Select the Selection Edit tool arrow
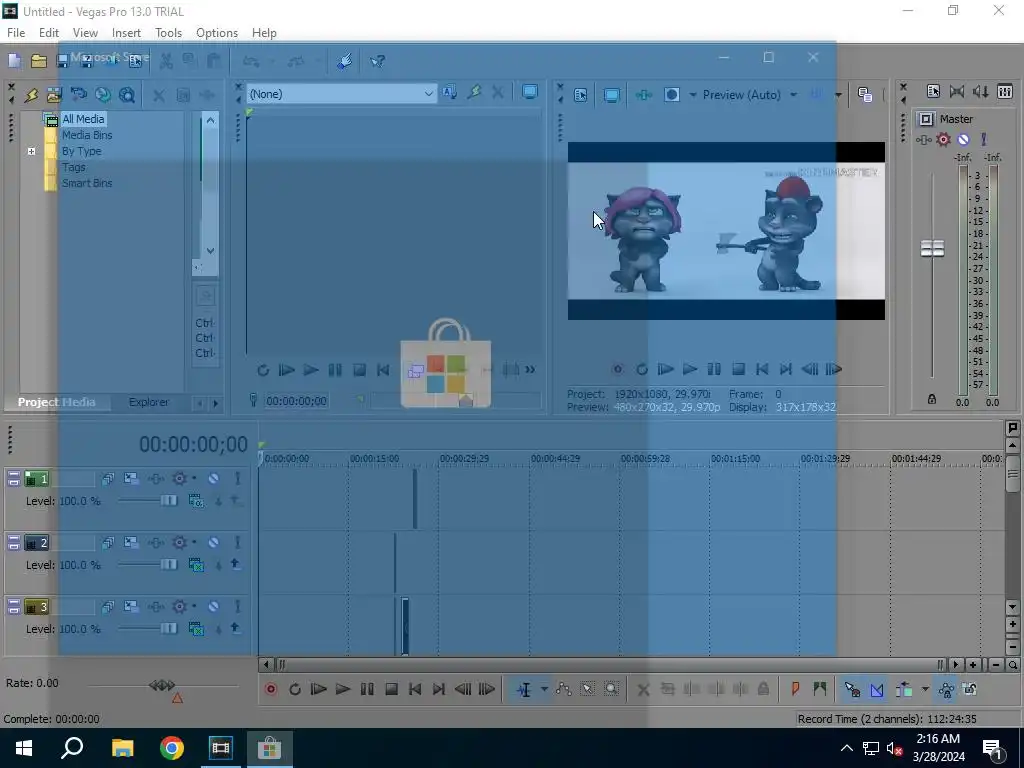The image size is (1024, 768). (x=587, y=689)
